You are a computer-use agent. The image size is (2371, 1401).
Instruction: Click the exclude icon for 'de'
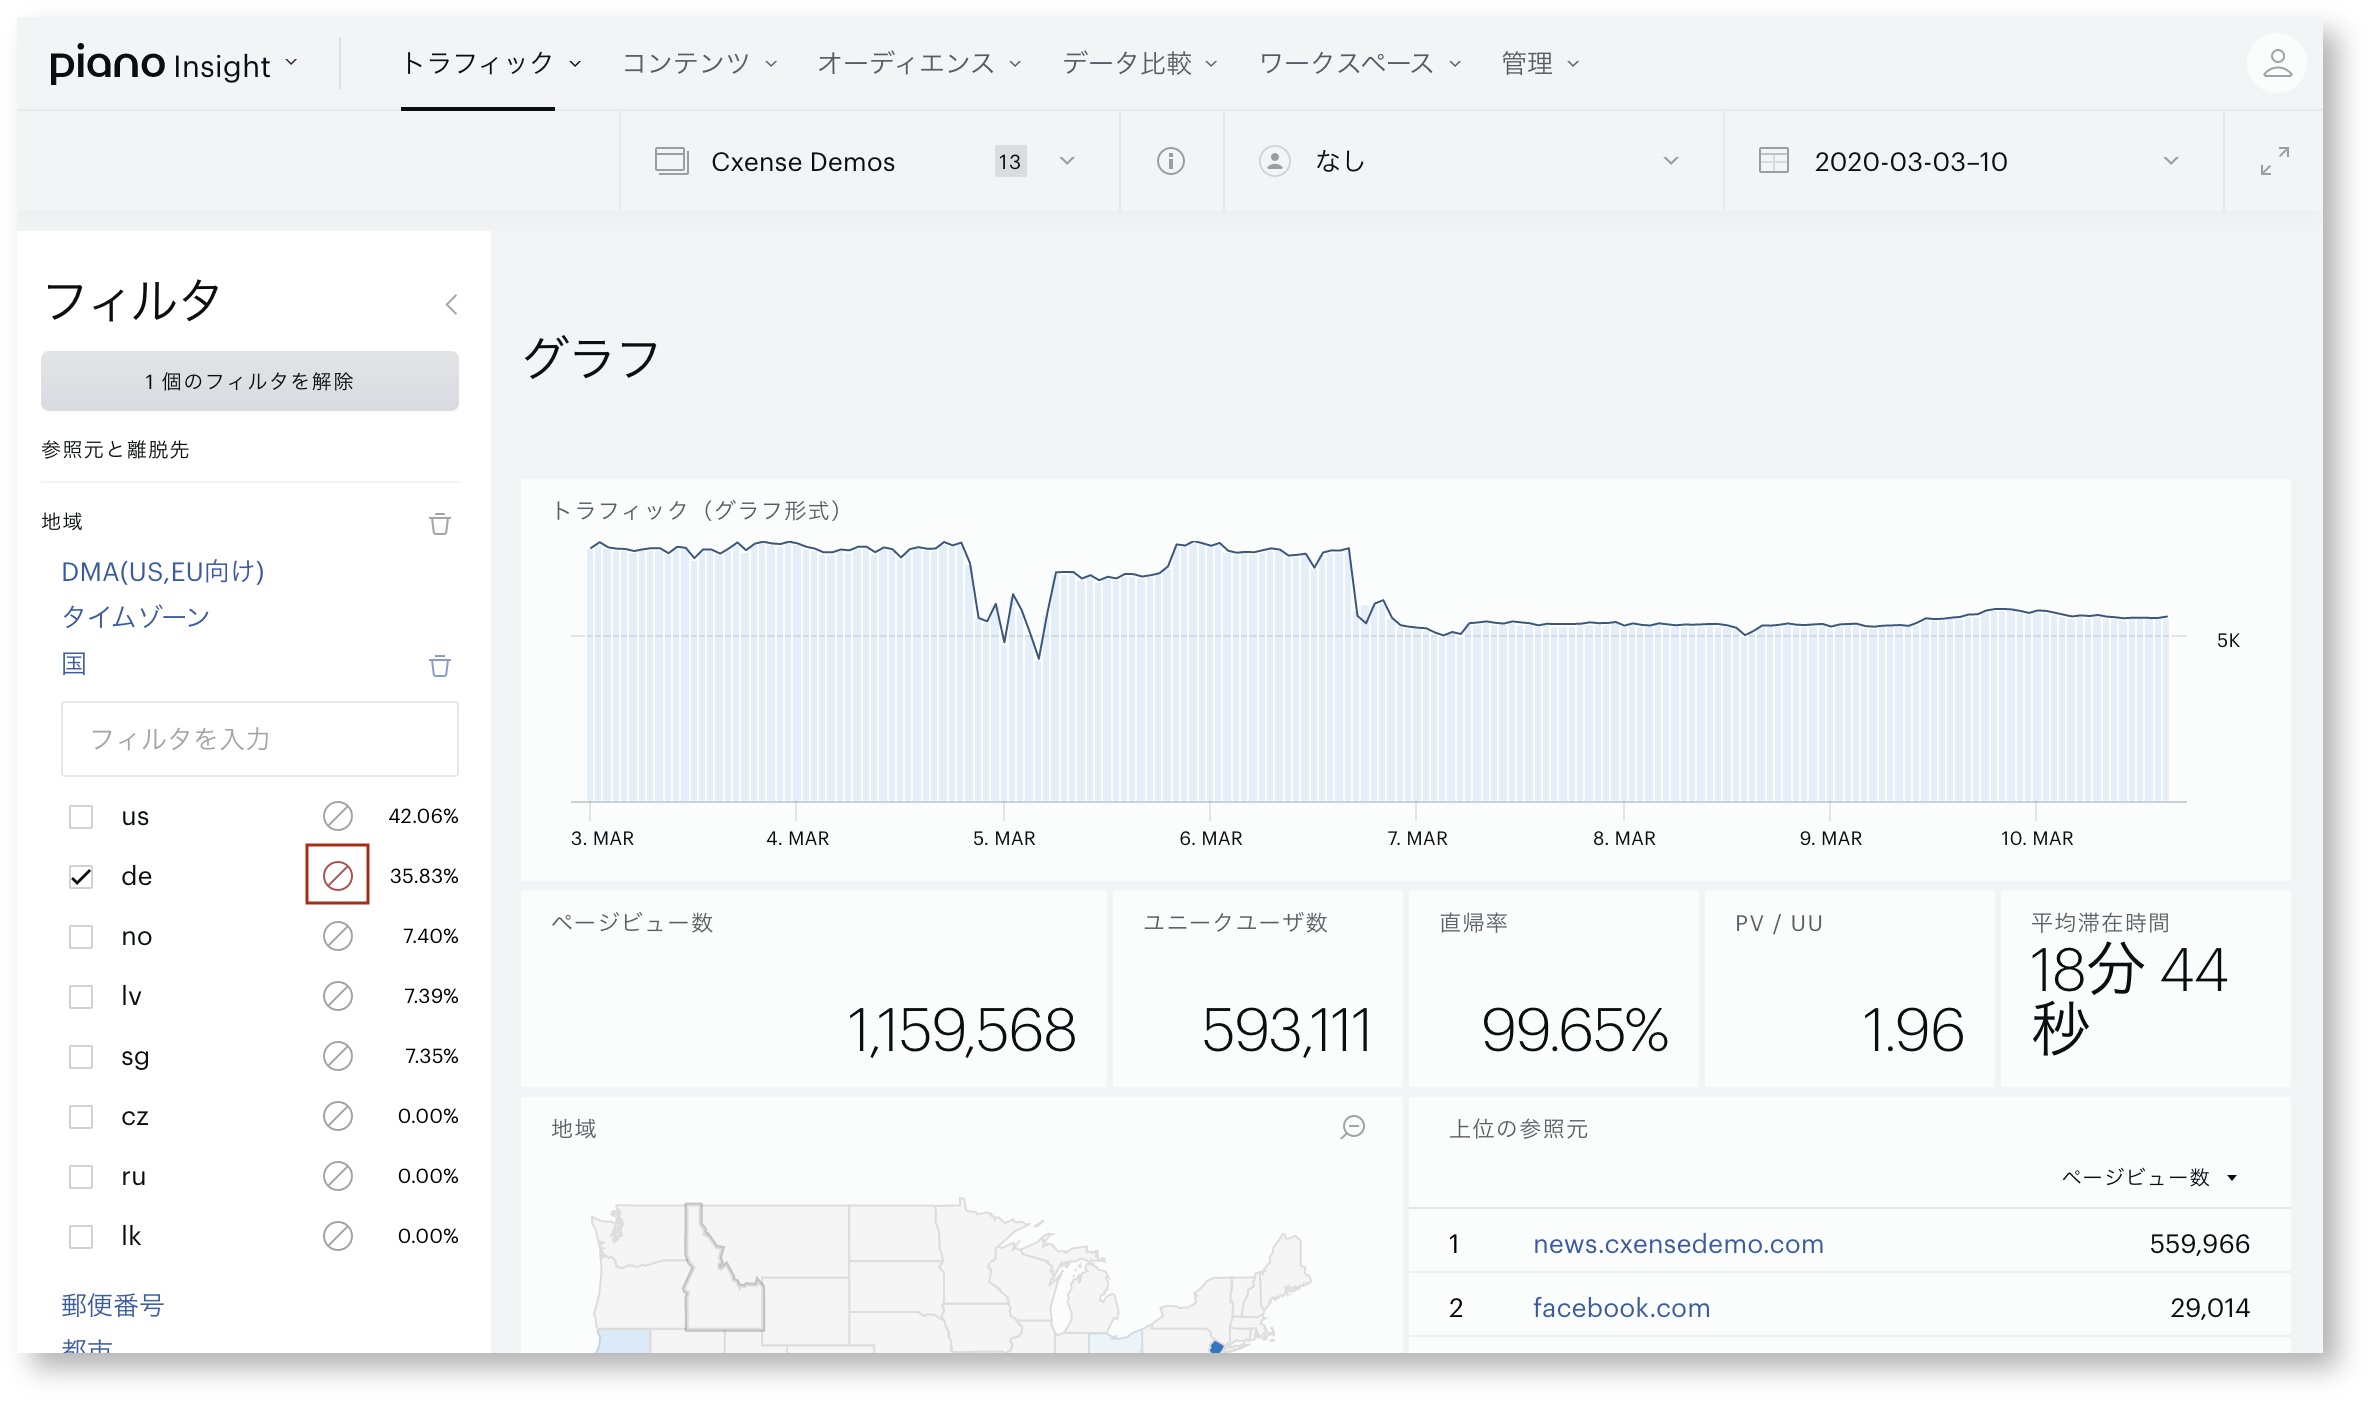[337, 876]
